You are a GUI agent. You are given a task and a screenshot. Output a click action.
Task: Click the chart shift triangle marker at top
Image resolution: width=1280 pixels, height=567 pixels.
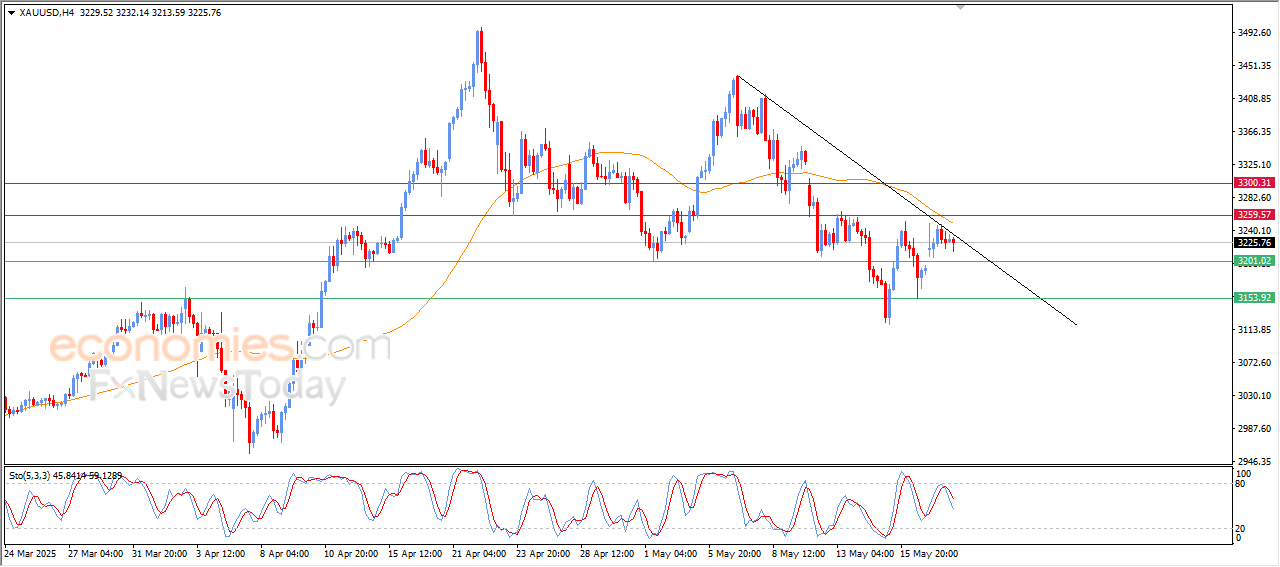click(x=961, y=7)
